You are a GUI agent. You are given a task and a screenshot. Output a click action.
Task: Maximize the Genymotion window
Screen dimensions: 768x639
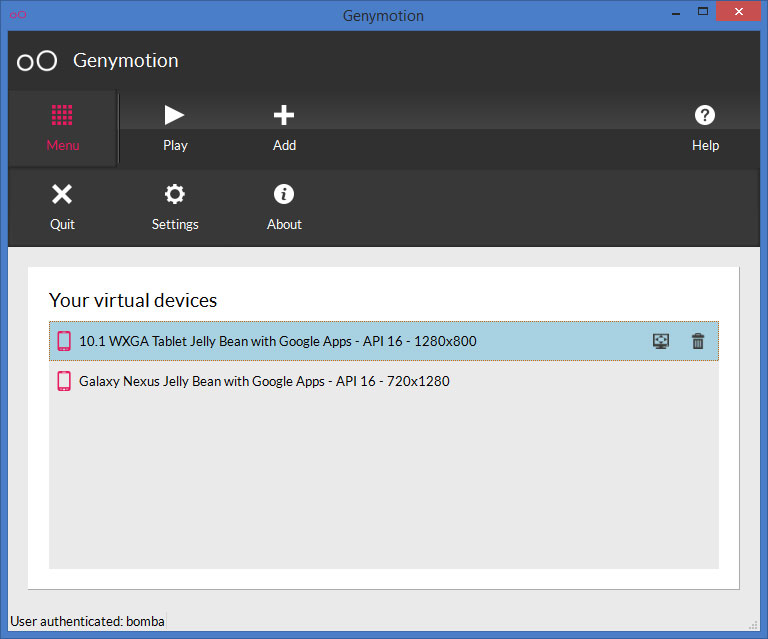(x=703, y=11)
